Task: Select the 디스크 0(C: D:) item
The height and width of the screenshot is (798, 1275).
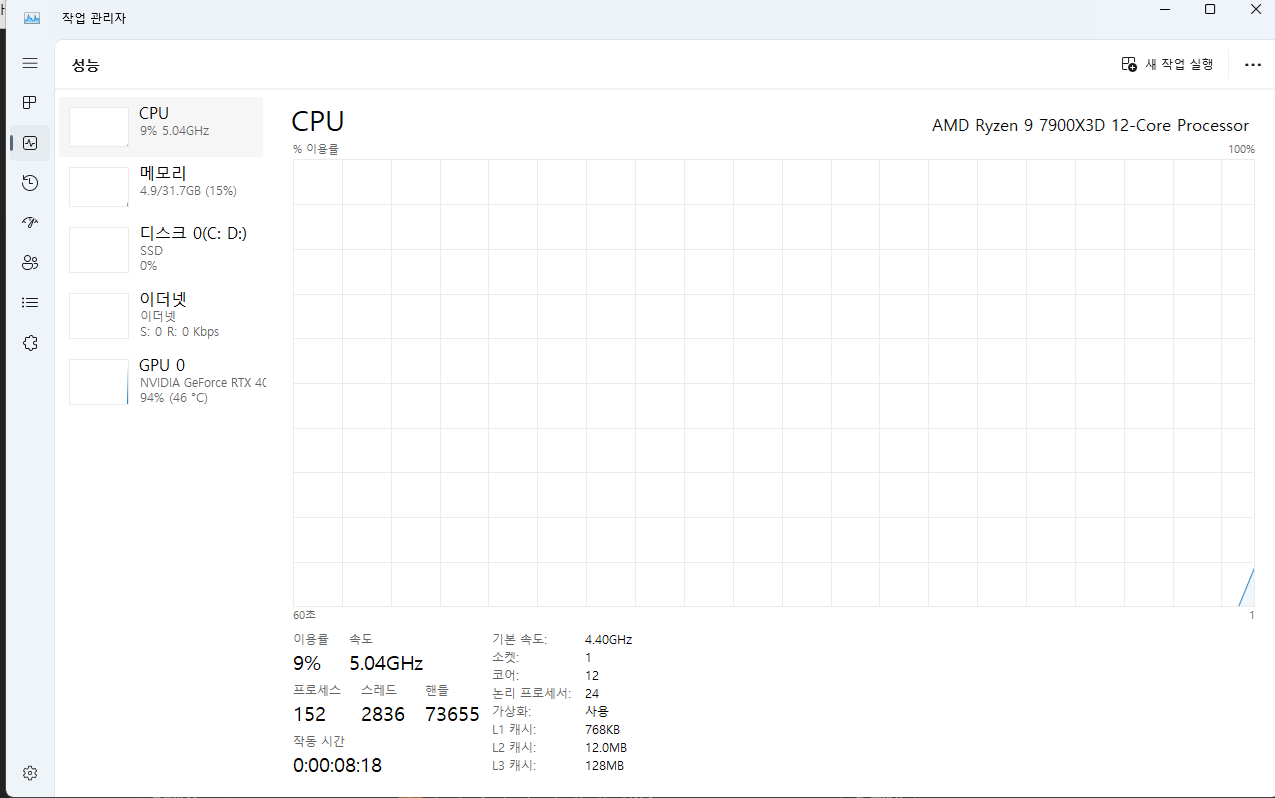Action: coord(161,249)
